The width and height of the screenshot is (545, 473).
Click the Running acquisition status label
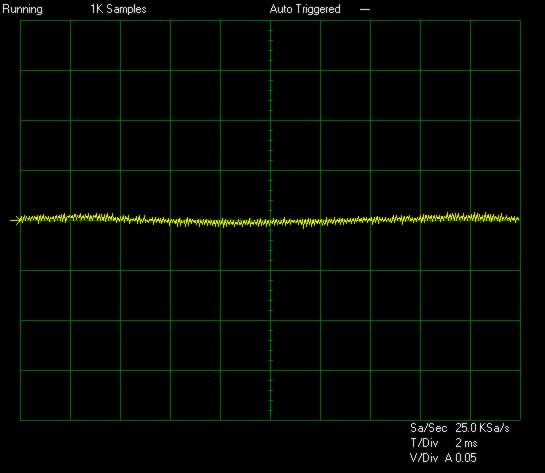click(x=22, y=9)
